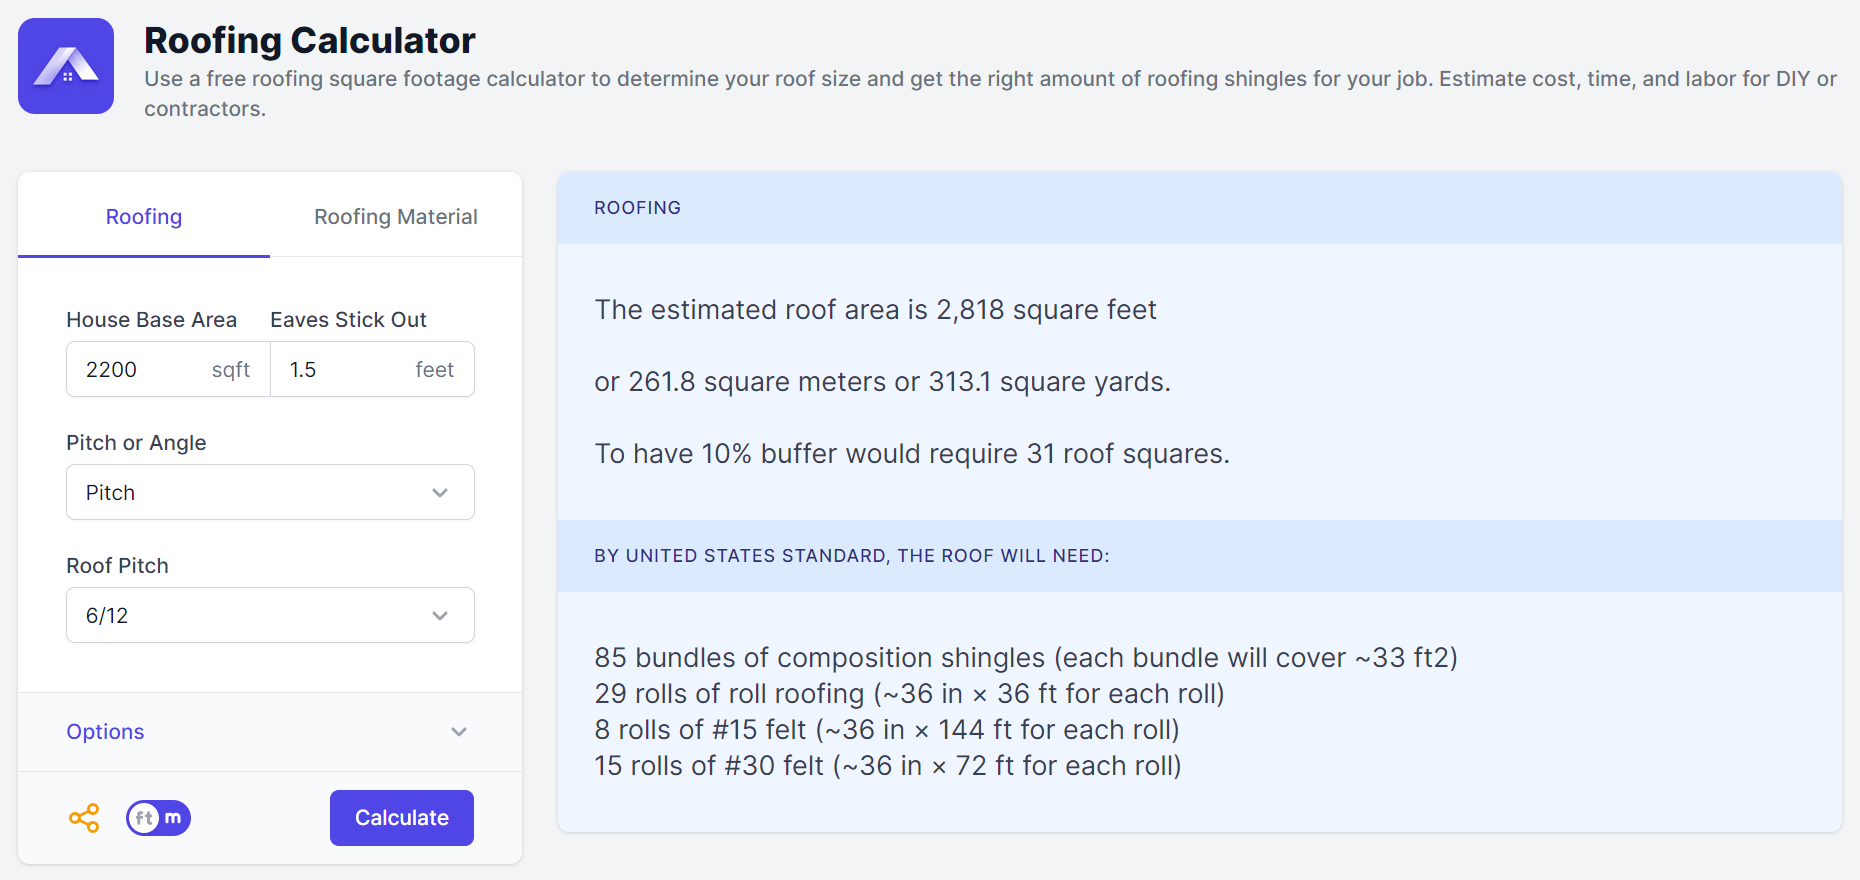
Task: Open the Roof Pitch 6/12 dropdown
Action: 270,615
